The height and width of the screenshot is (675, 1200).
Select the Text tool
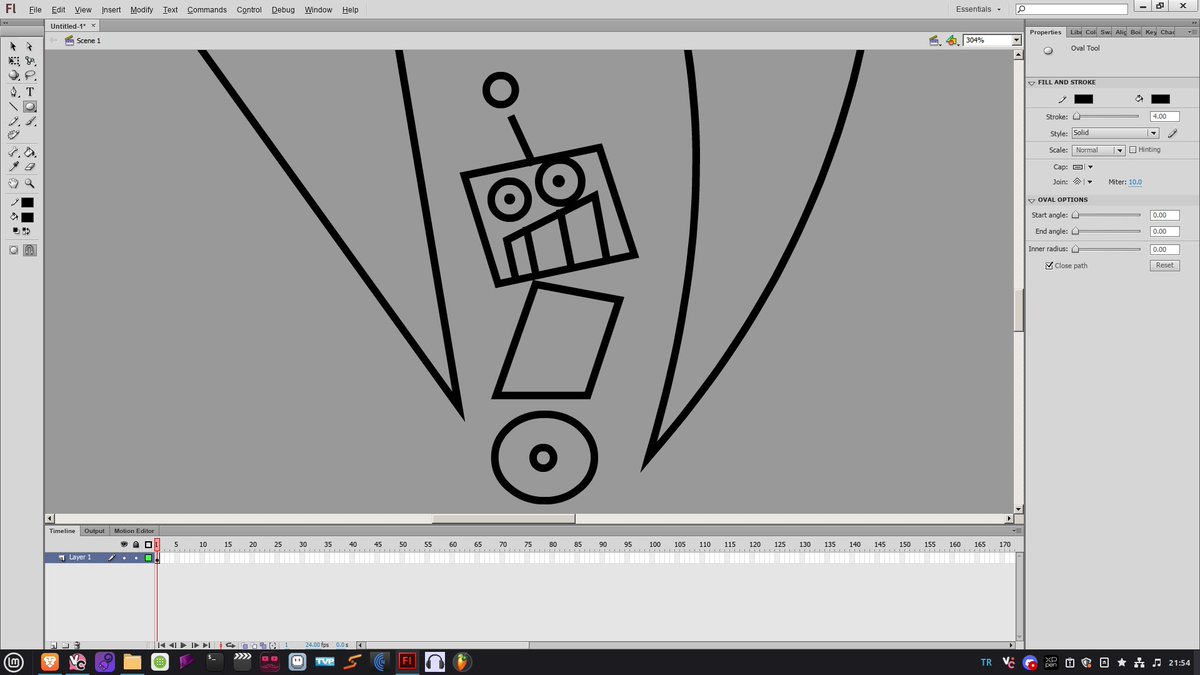coord(30,92)
